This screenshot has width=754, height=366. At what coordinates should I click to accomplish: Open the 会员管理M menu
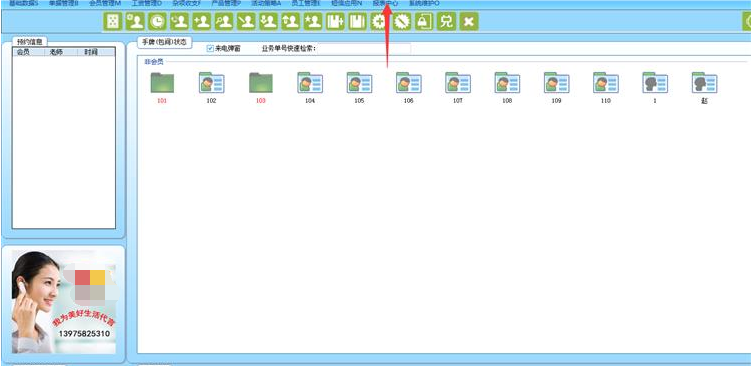(105, 3)
